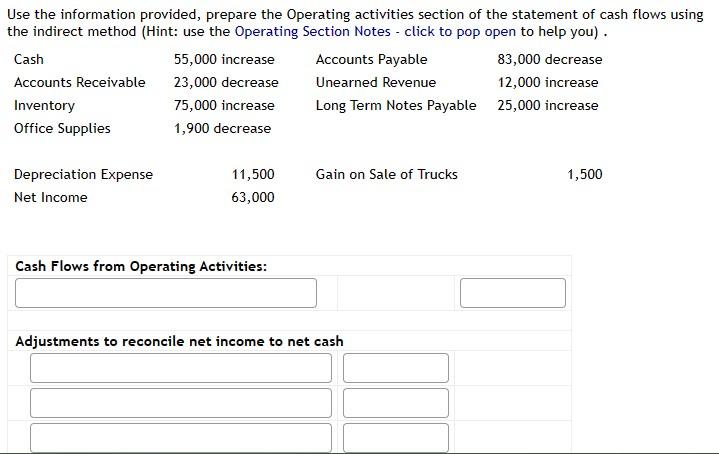This screenshot has height=454, width=719.
Task: Click the first description field under Cash Flows from Operating Activities
Action: (166, 293)
